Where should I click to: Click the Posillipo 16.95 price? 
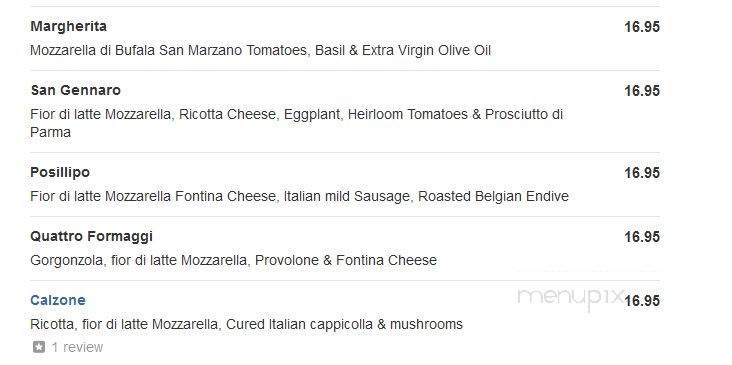(x=642, y=173)
